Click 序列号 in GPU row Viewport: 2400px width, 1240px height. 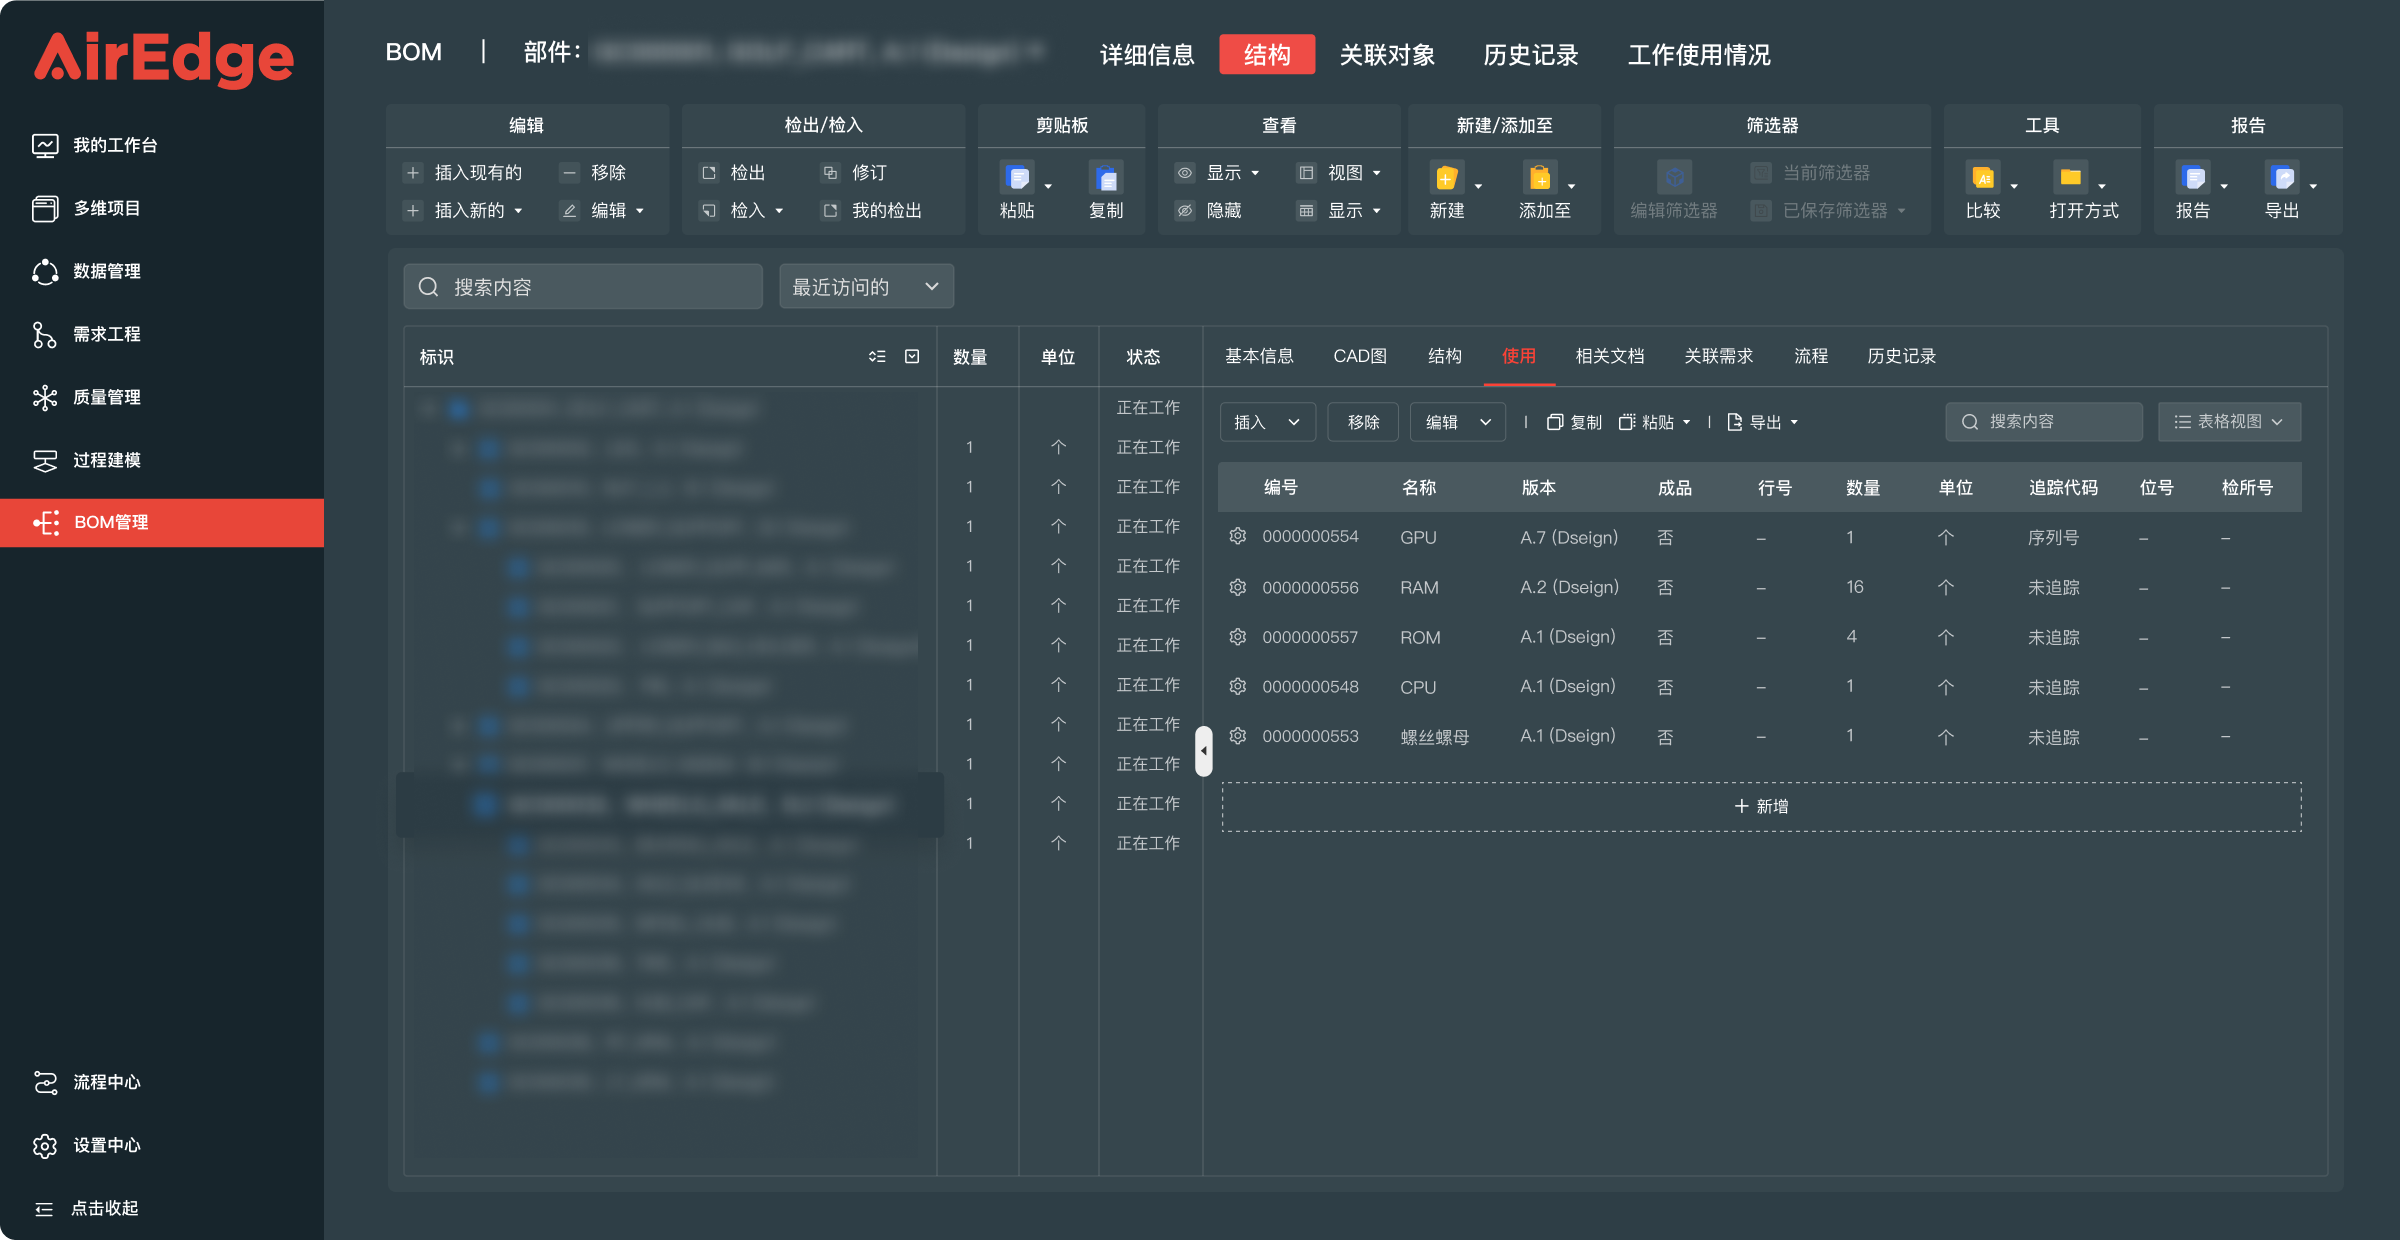[x=2053, y=538]
